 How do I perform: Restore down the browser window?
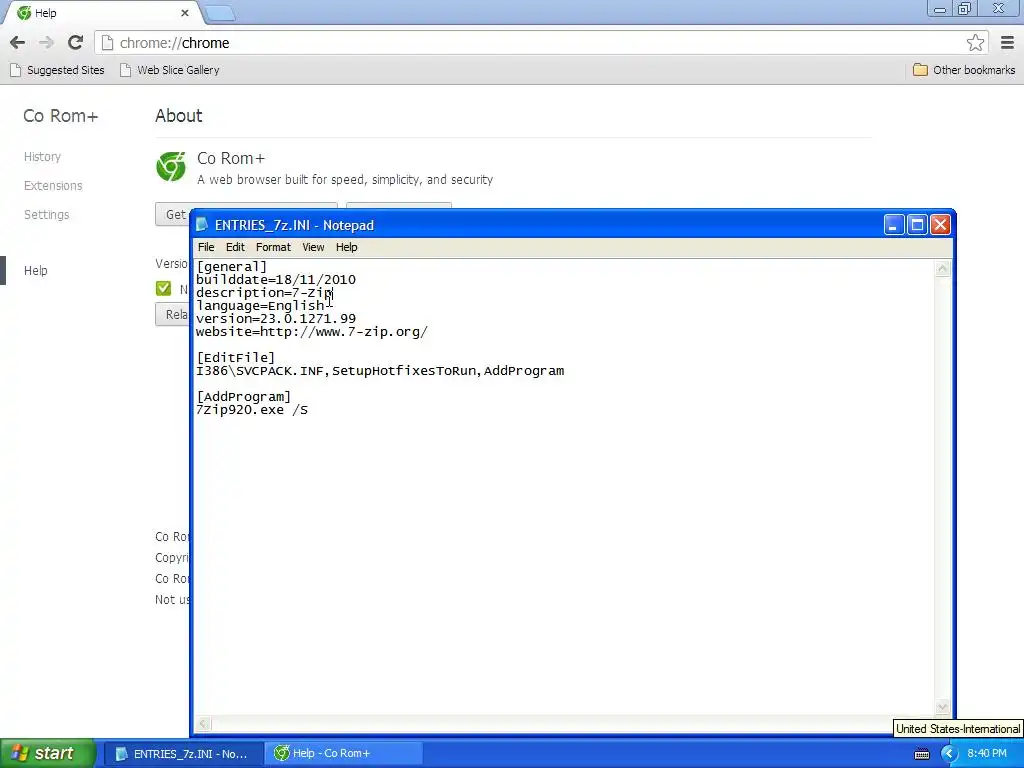(964, 9)
